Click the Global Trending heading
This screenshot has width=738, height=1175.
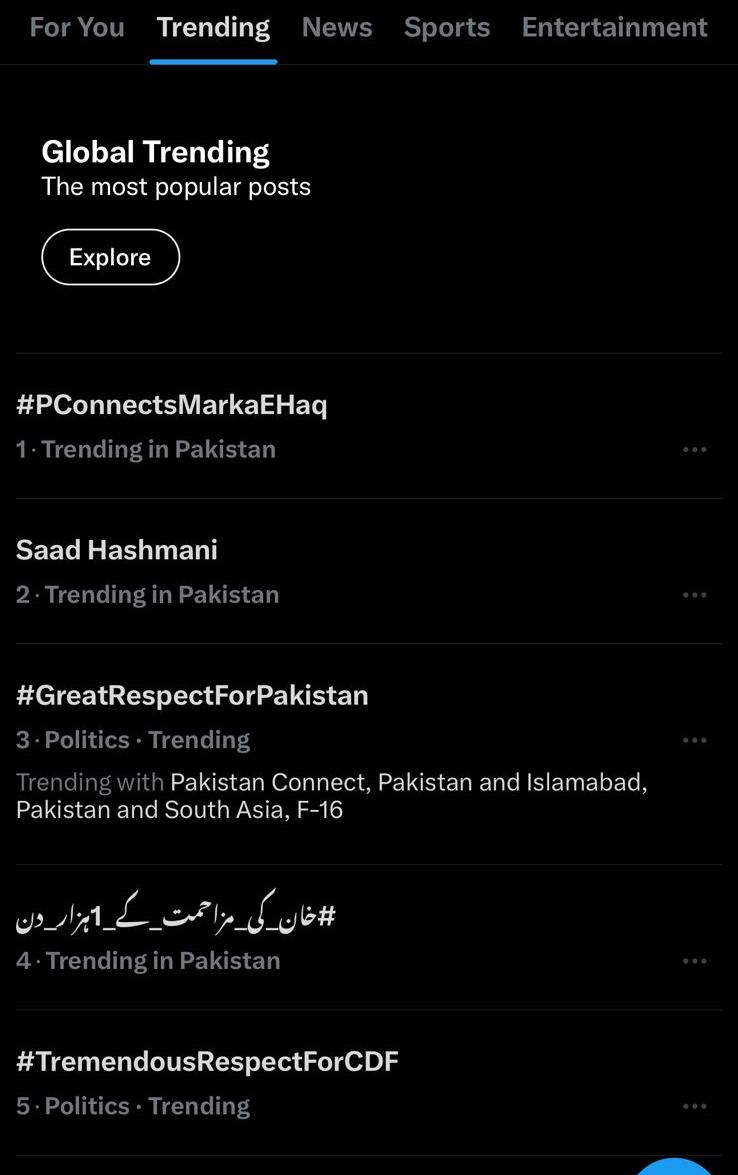155,152
